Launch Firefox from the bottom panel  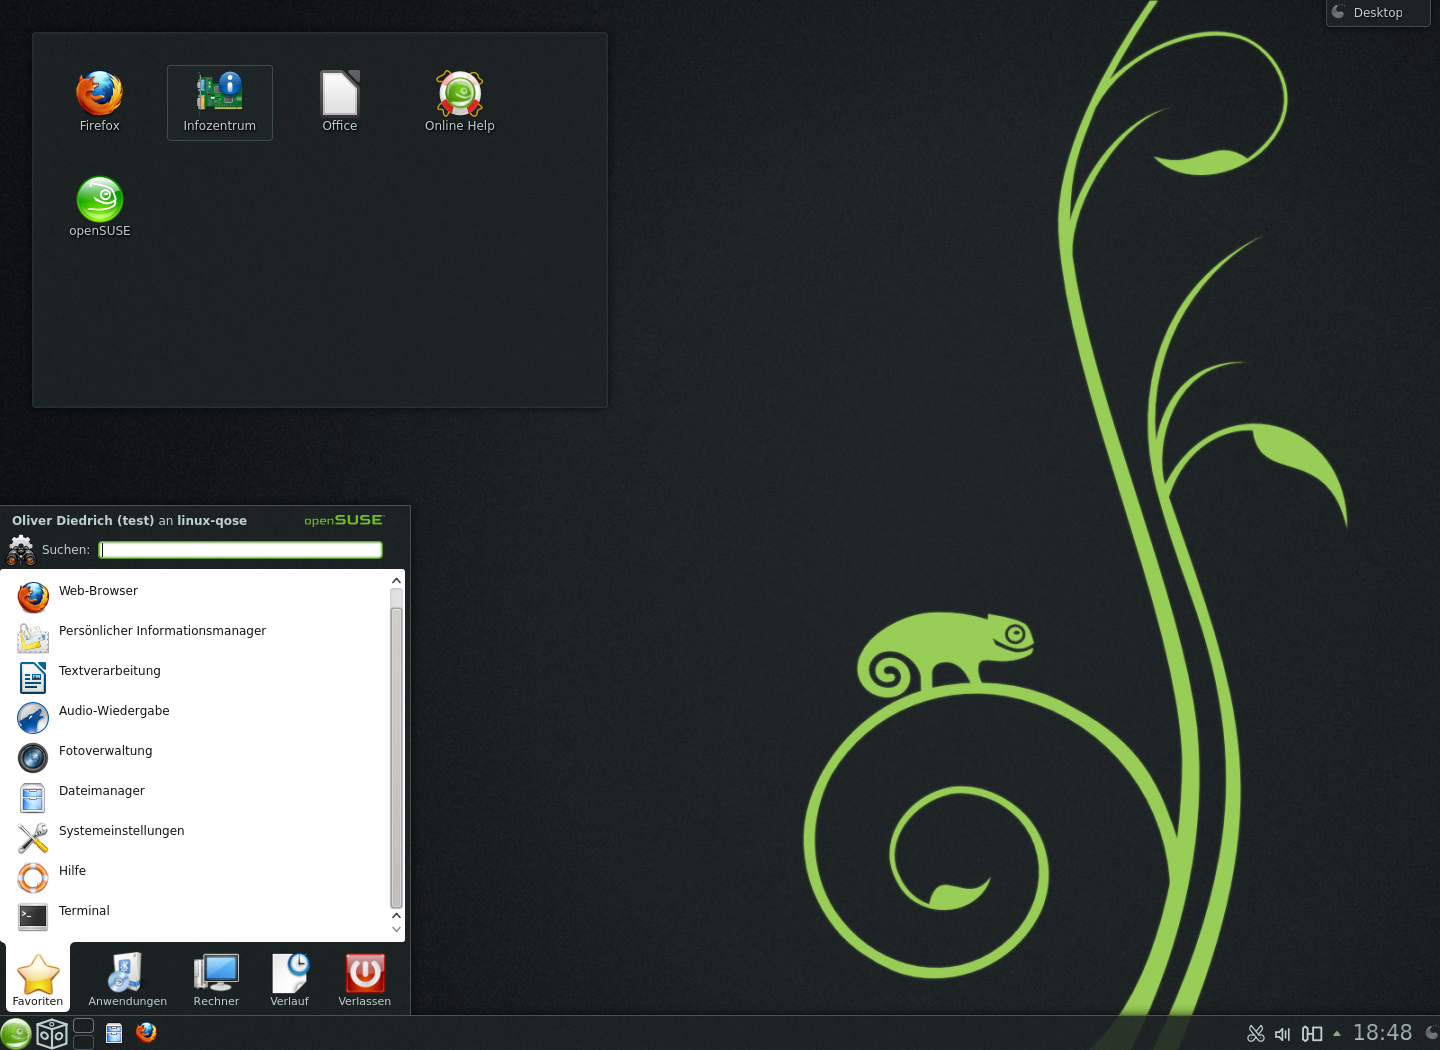point(147,1032)
